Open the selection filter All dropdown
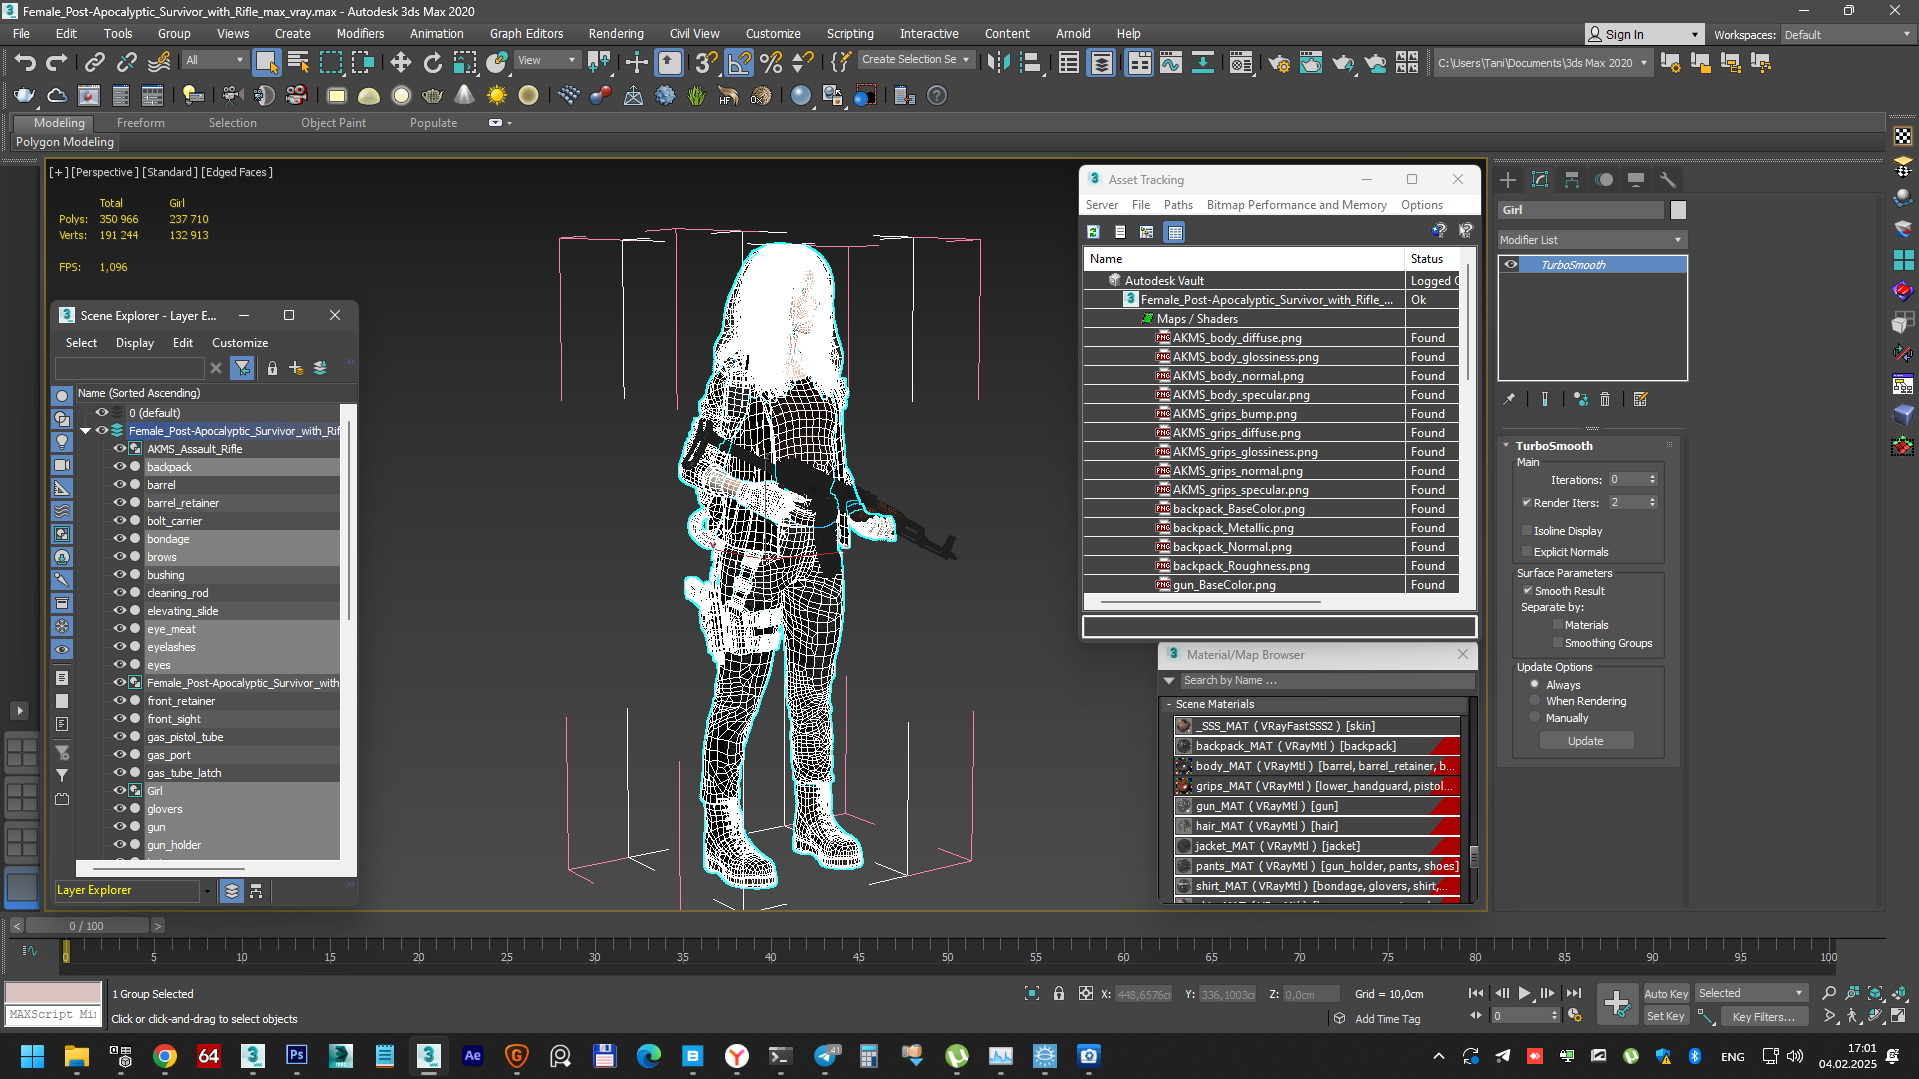 [x=215, y=61]
